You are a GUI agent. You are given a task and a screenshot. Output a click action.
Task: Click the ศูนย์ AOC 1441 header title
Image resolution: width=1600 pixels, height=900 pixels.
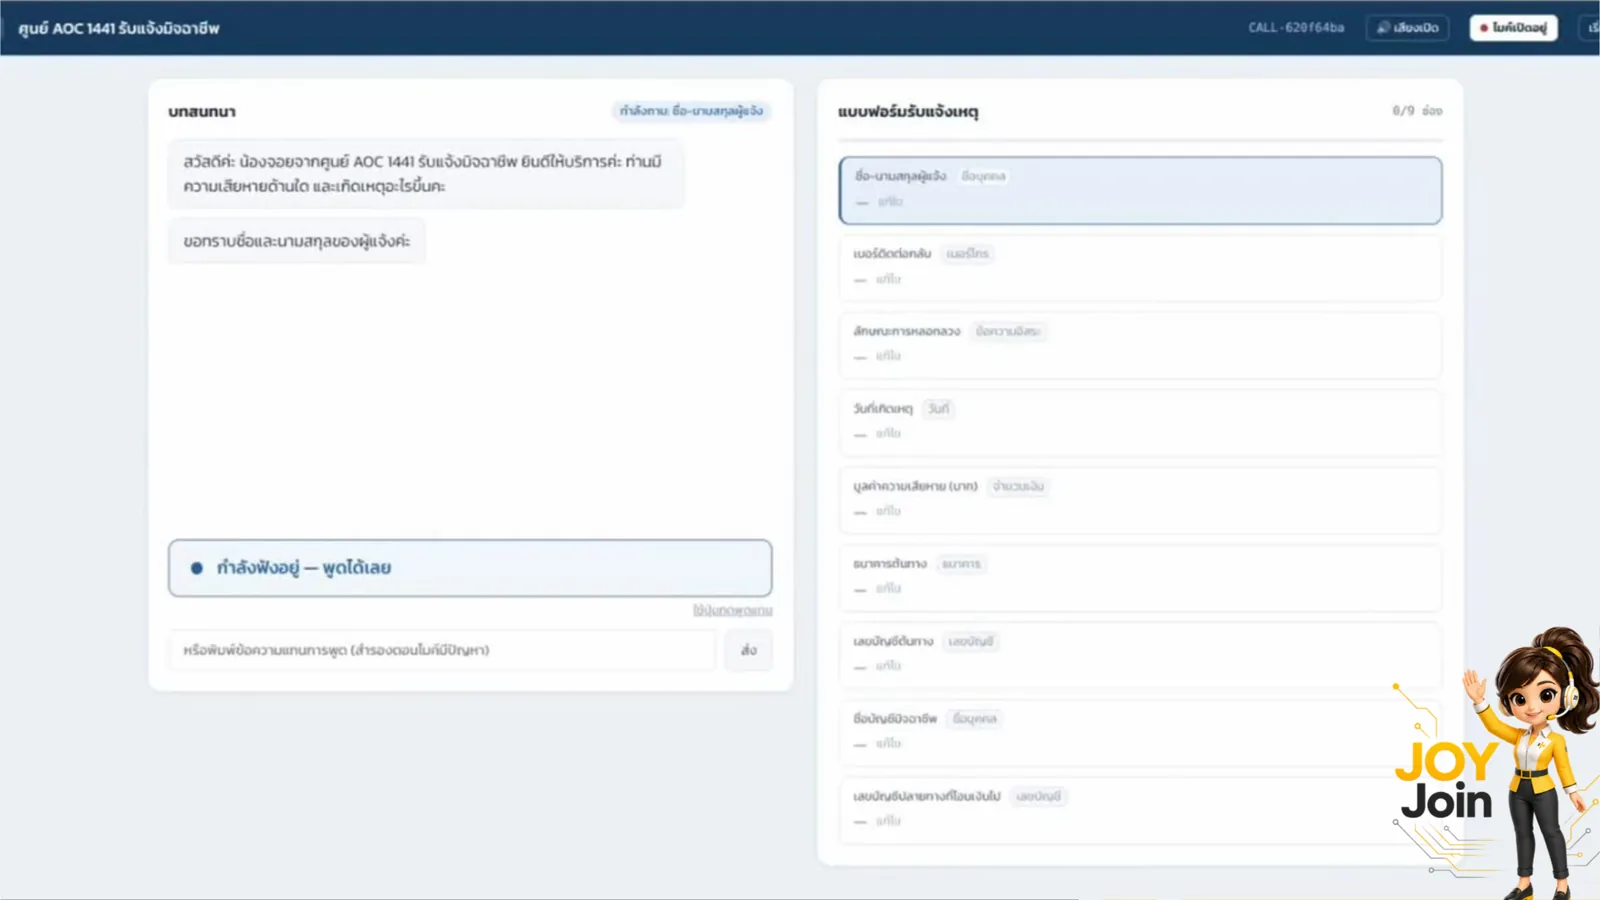tap(119, 28)
